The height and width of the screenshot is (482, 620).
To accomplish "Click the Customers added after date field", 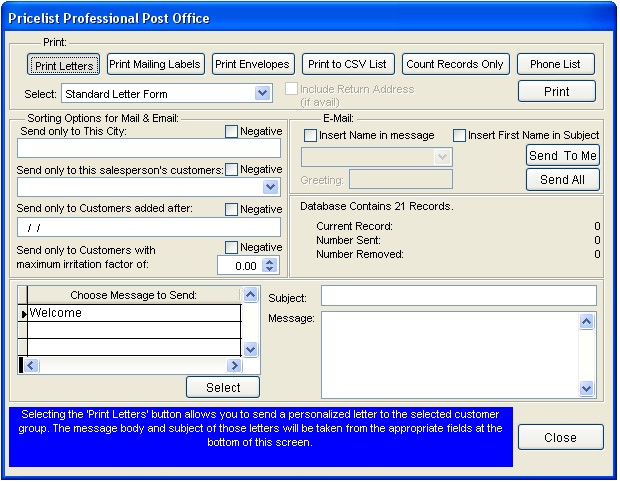I will click(x=148, y=228).
